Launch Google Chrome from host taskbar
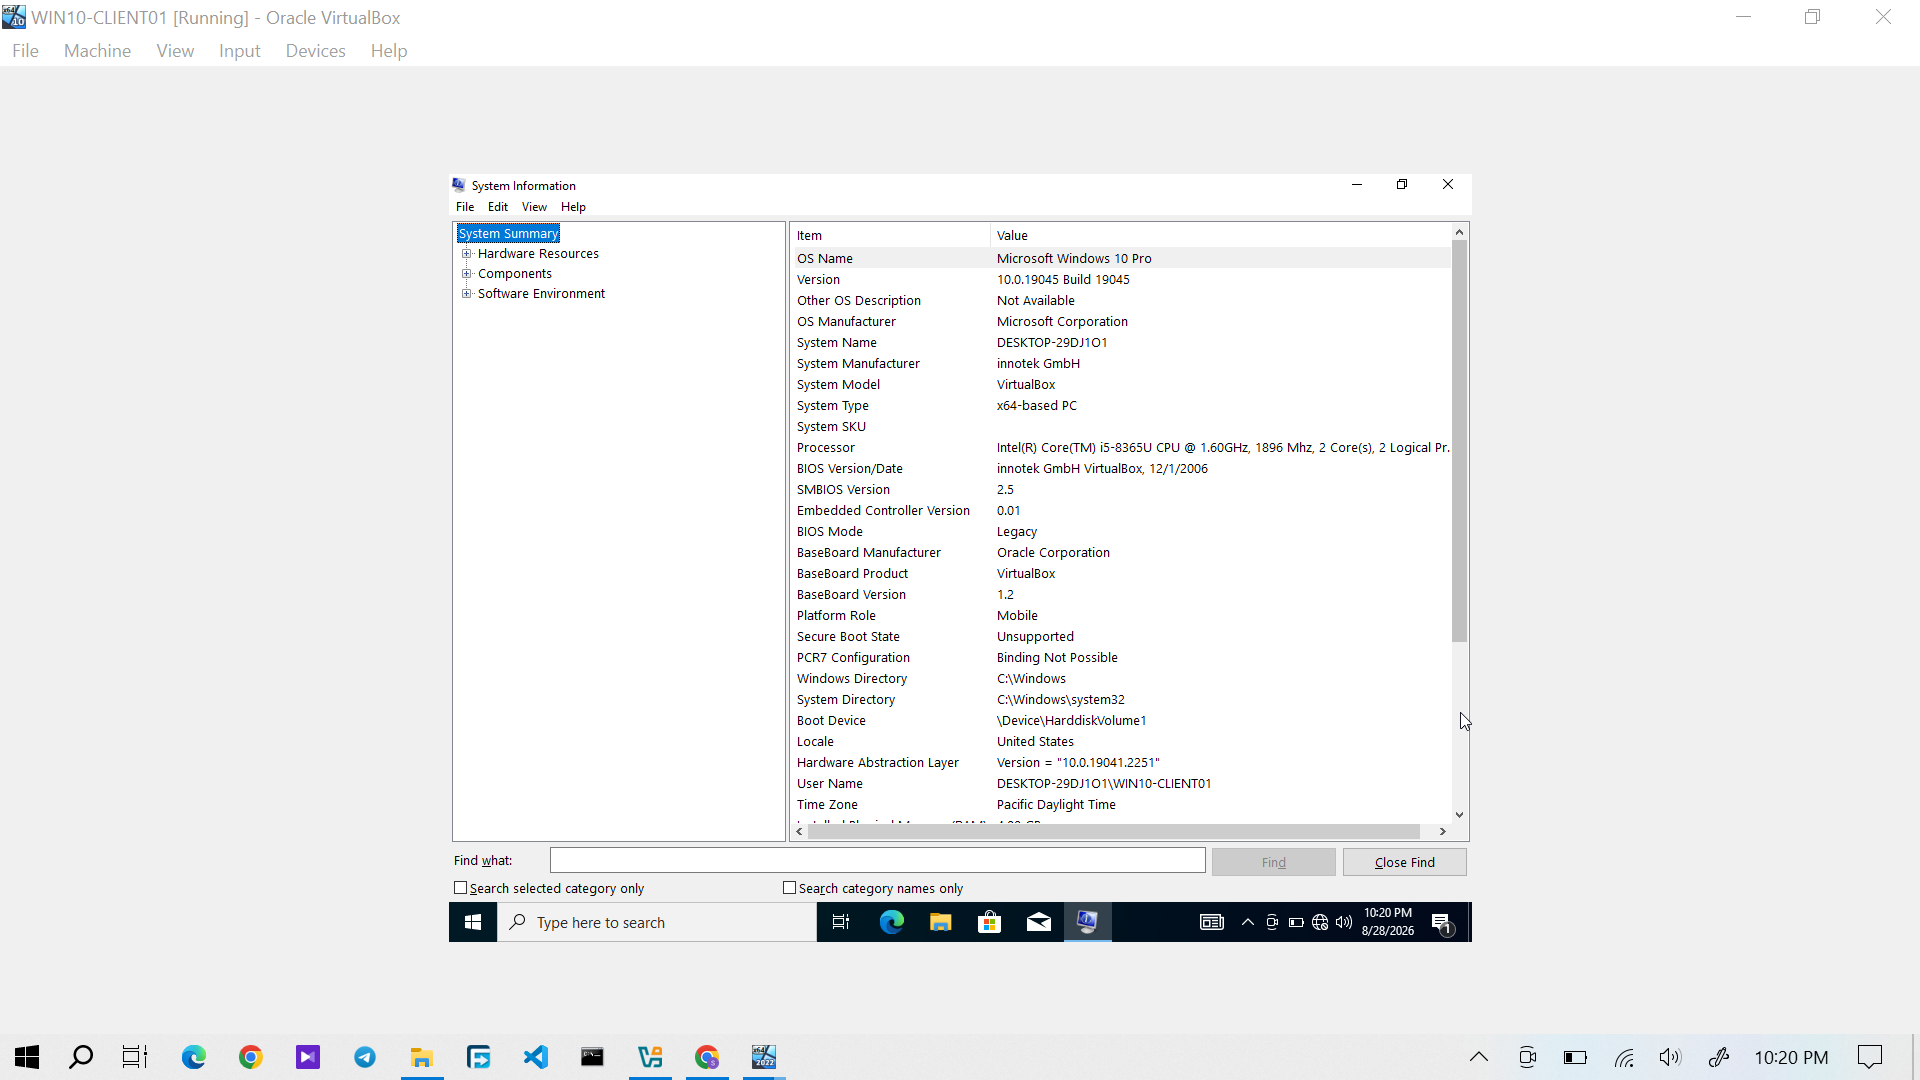 (x=250, y=1057)
